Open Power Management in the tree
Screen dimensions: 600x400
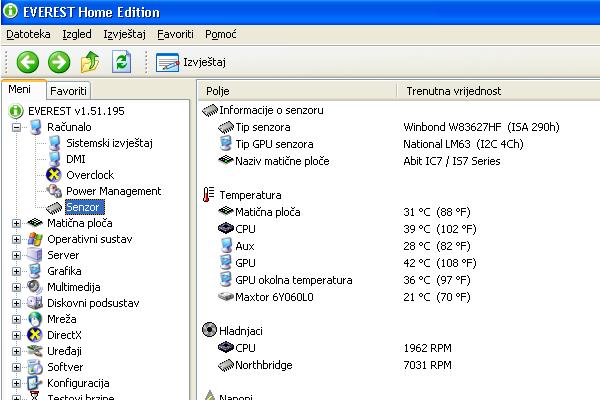113,191
